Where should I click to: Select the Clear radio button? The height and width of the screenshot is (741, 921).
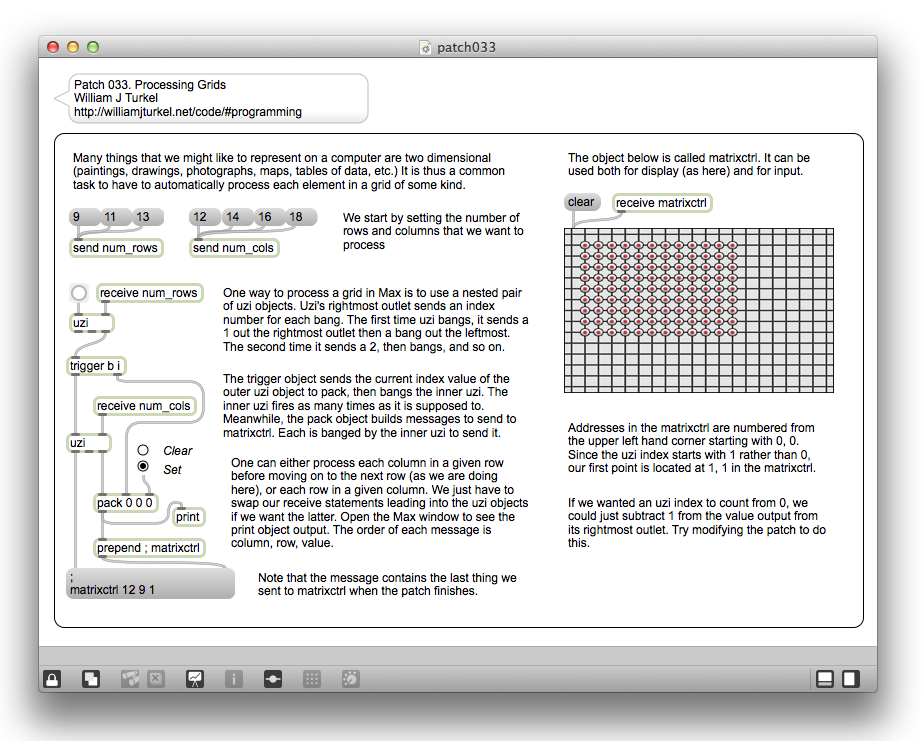pos(143,451)
